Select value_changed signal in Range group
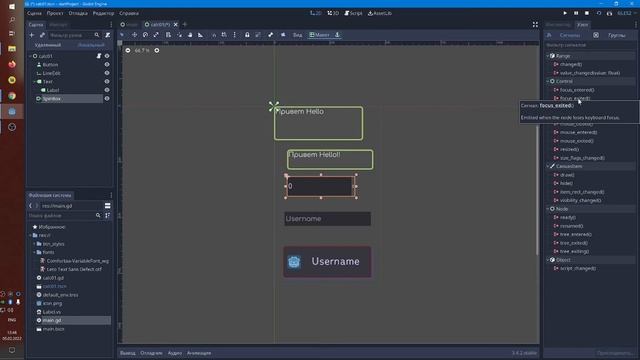Viewport: 640px width, 360px height. (x=590, y=73)
